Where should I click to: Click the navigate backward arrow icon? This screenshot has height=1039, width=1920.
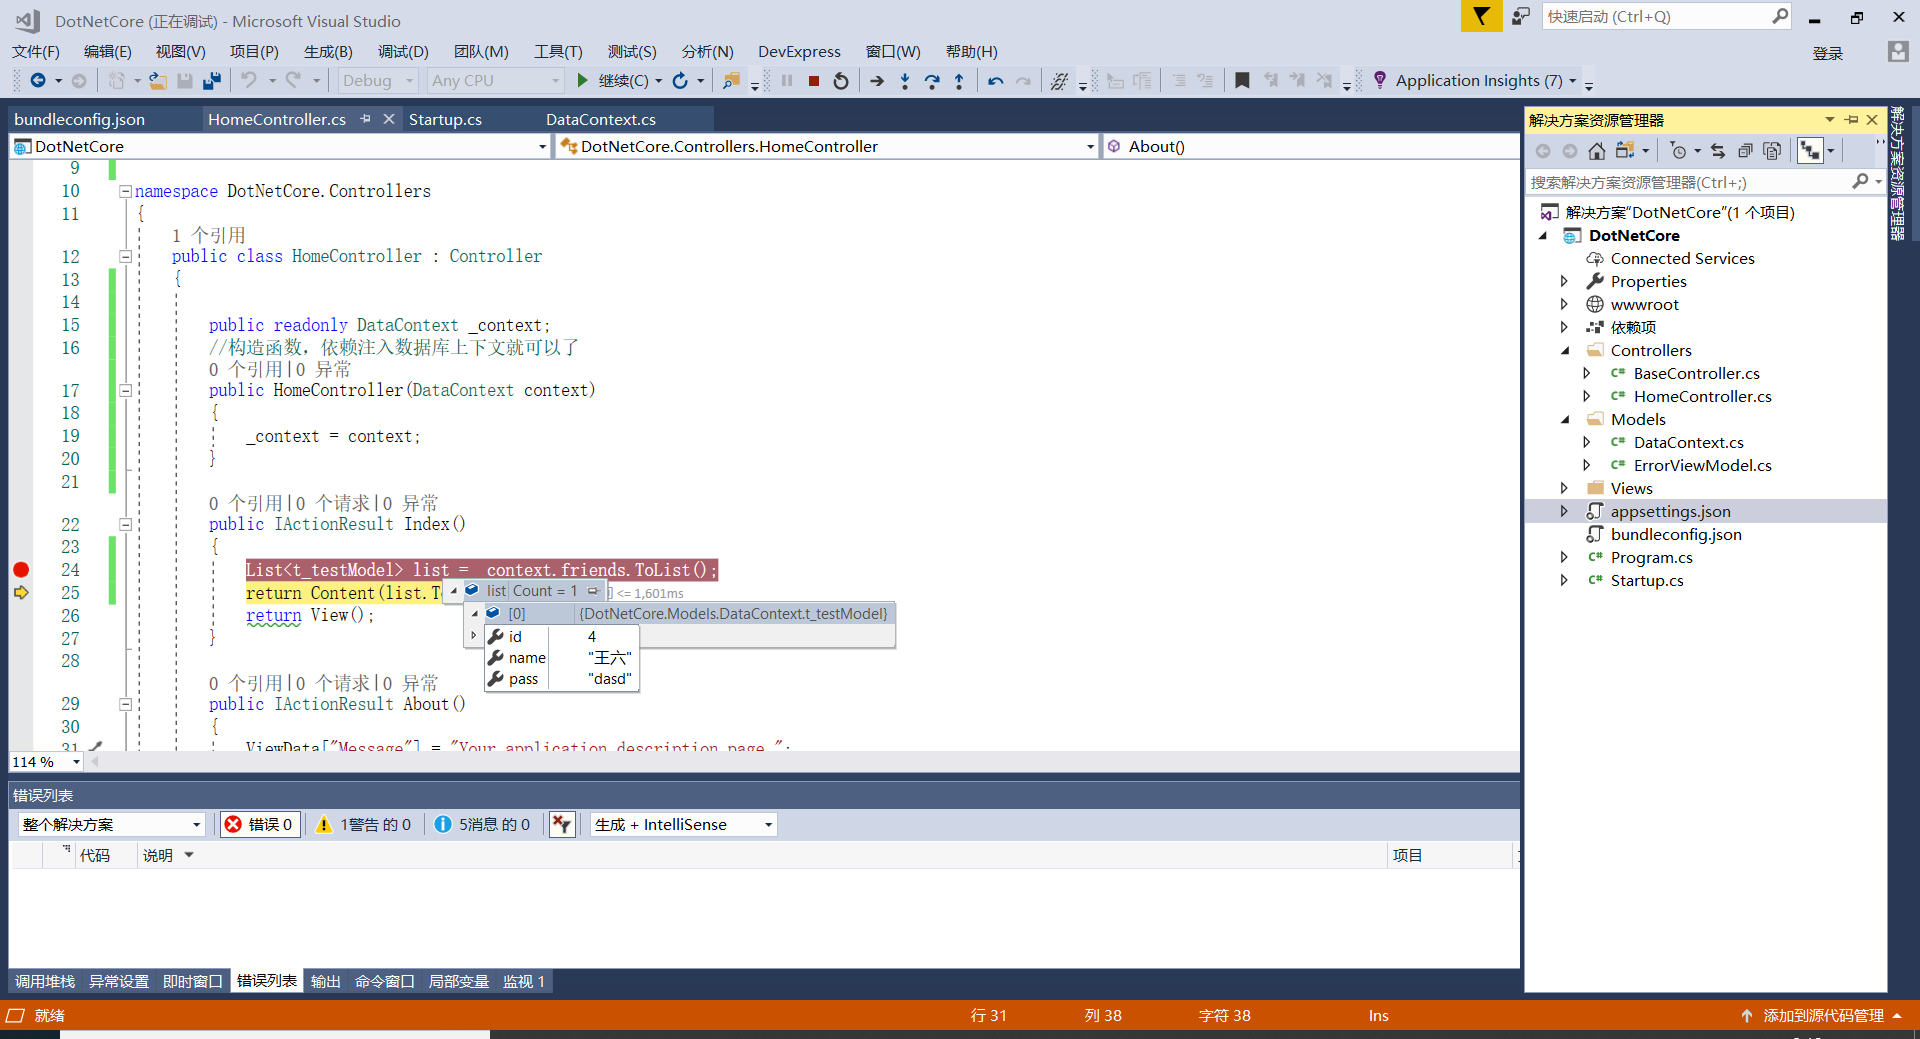pos(38,81)
